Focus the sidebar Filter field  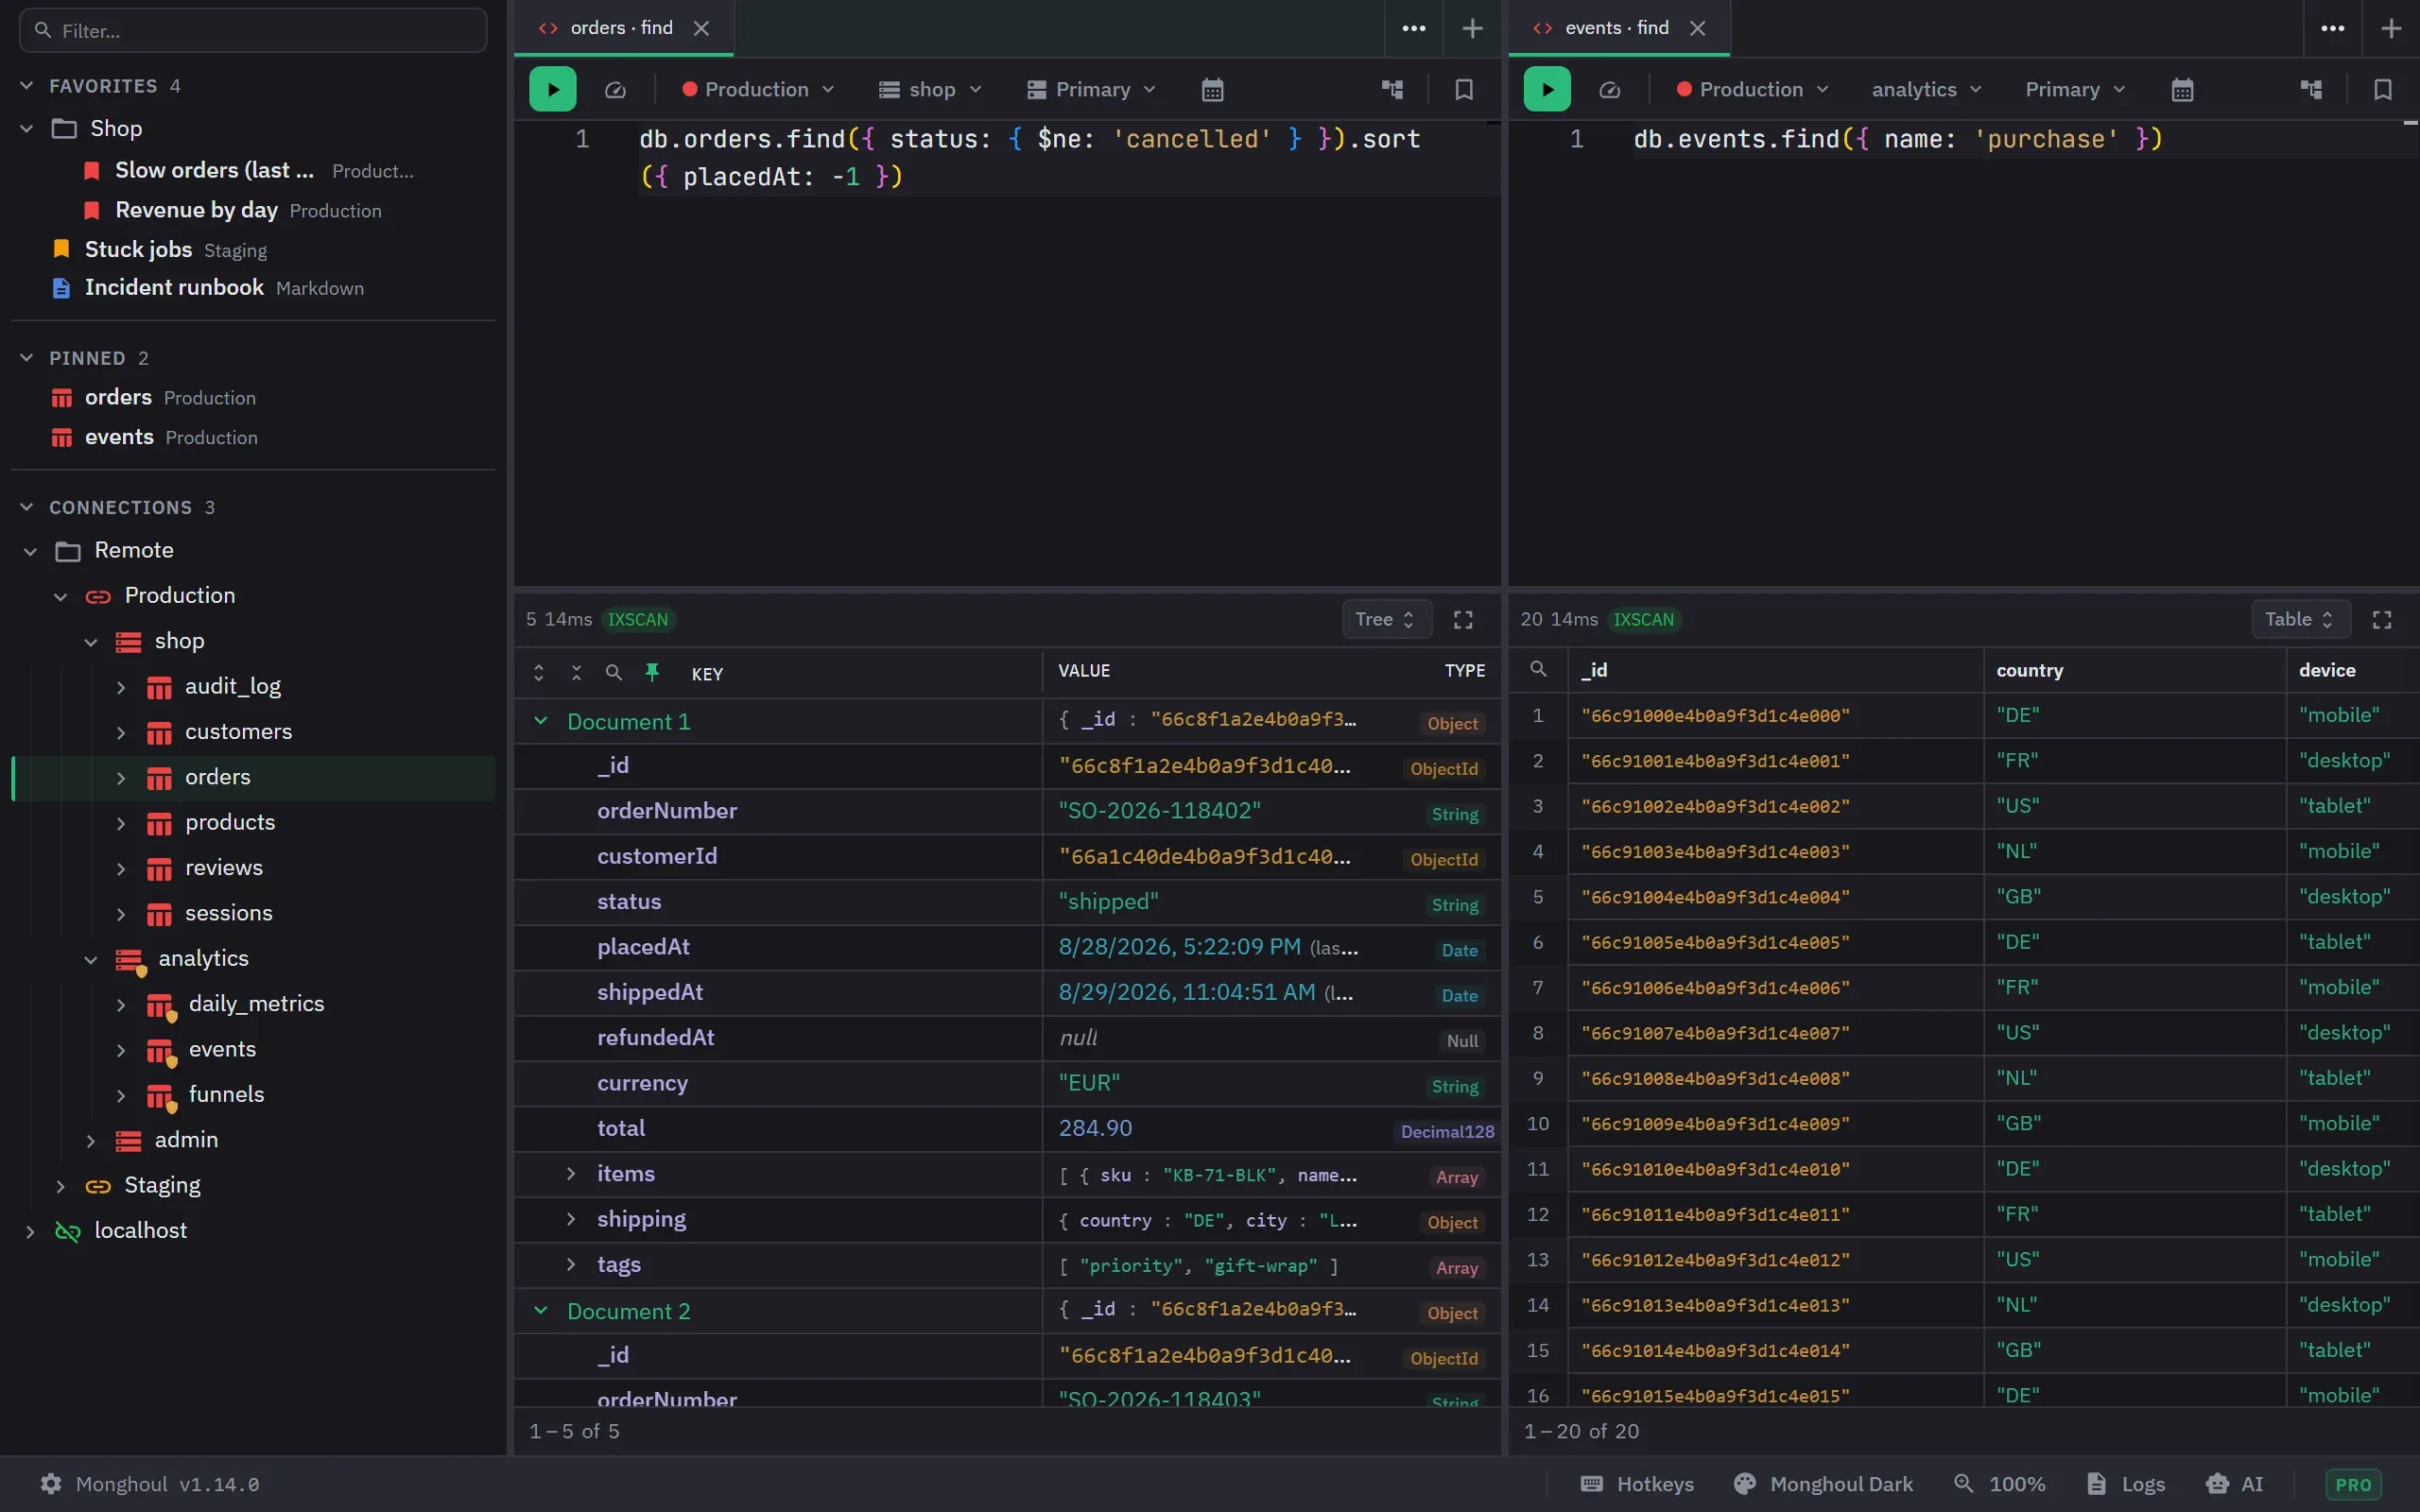pos(253,30)
